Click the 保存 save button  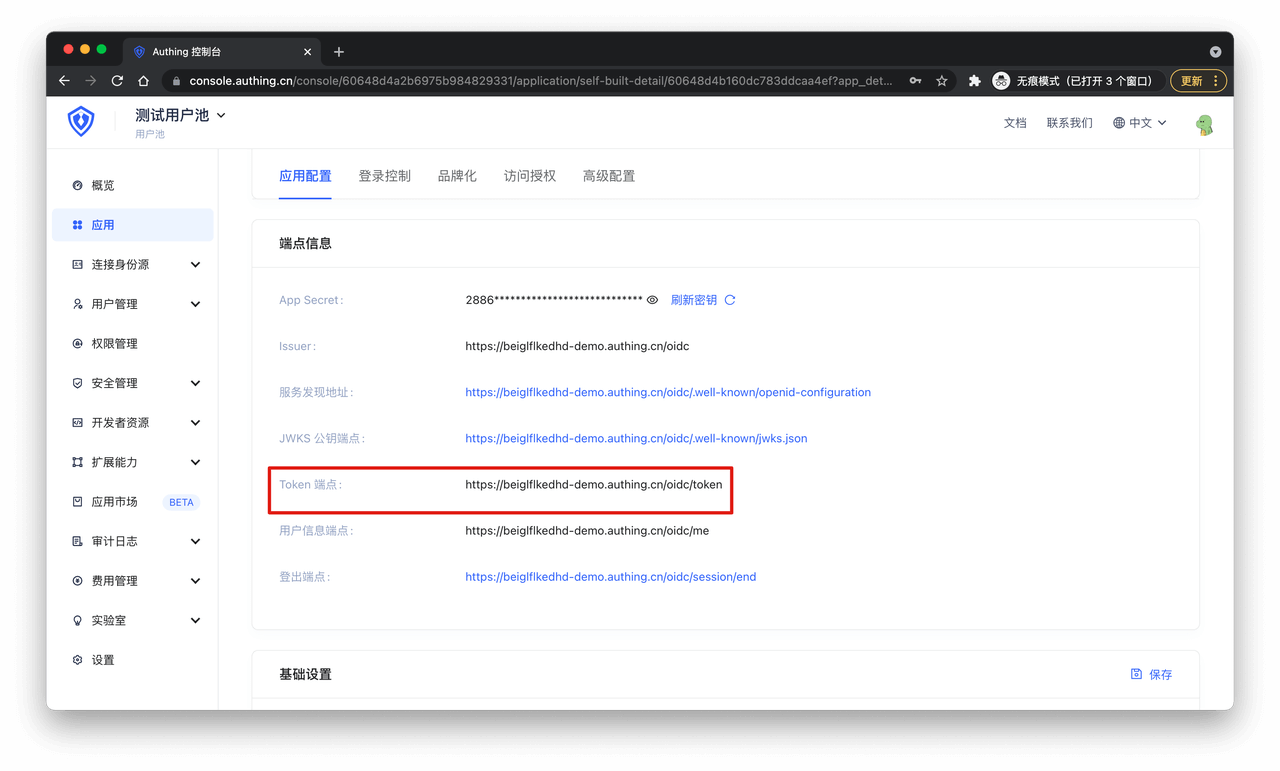tap(1151, 675)
